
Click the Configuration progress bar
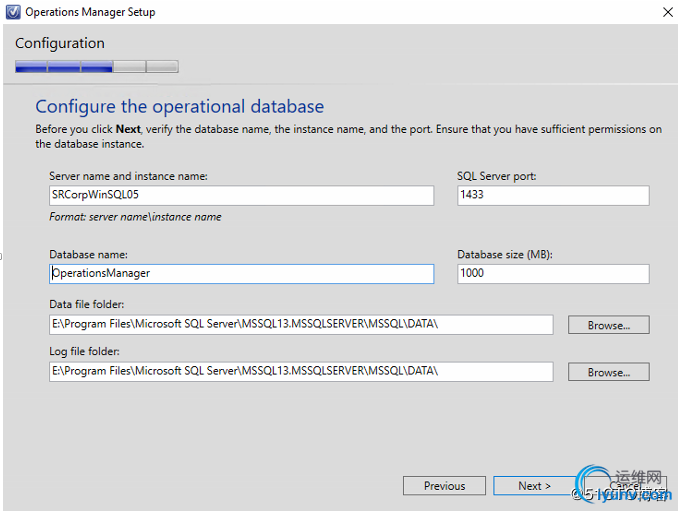97,67
